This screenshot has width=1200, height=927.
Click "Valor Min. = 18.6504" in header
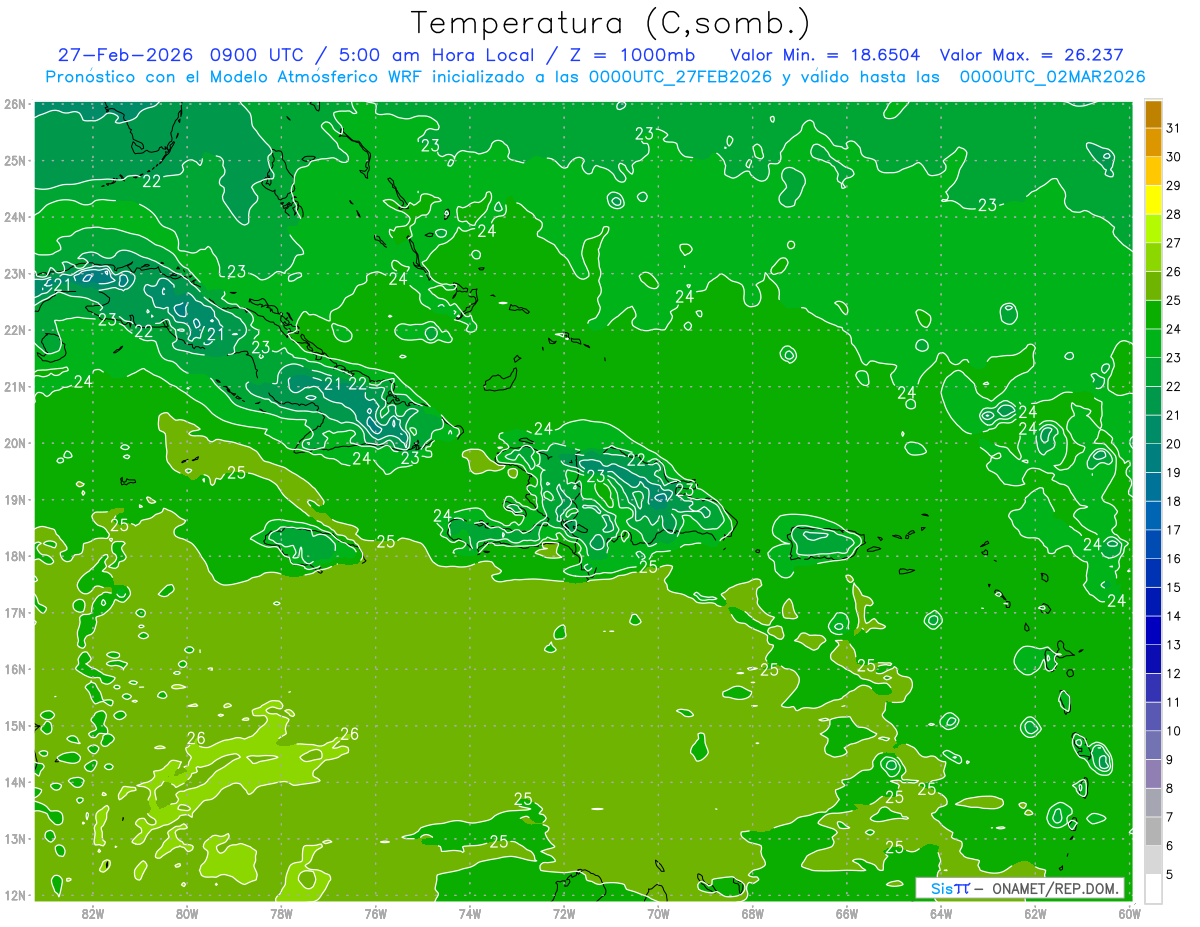click(825, 55)
